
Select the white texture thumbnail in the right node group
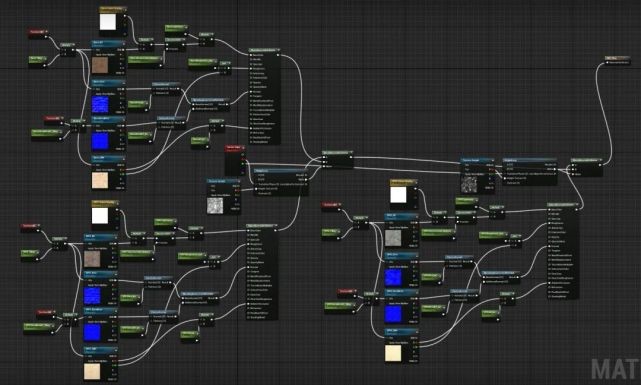coord(398,195)
